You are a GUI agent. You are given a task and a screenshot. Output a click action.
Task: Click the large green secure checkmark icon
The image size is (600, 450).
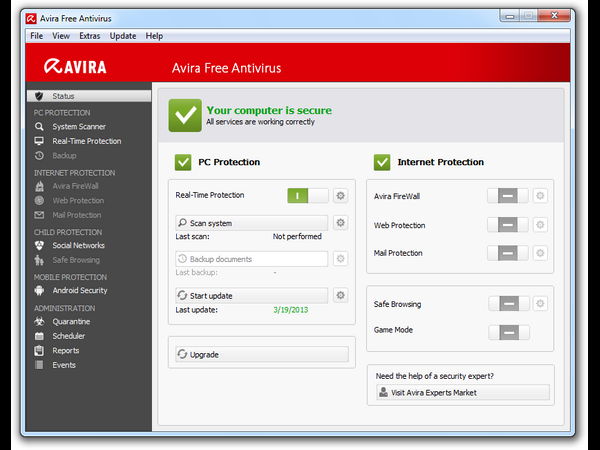pos(185,115)
